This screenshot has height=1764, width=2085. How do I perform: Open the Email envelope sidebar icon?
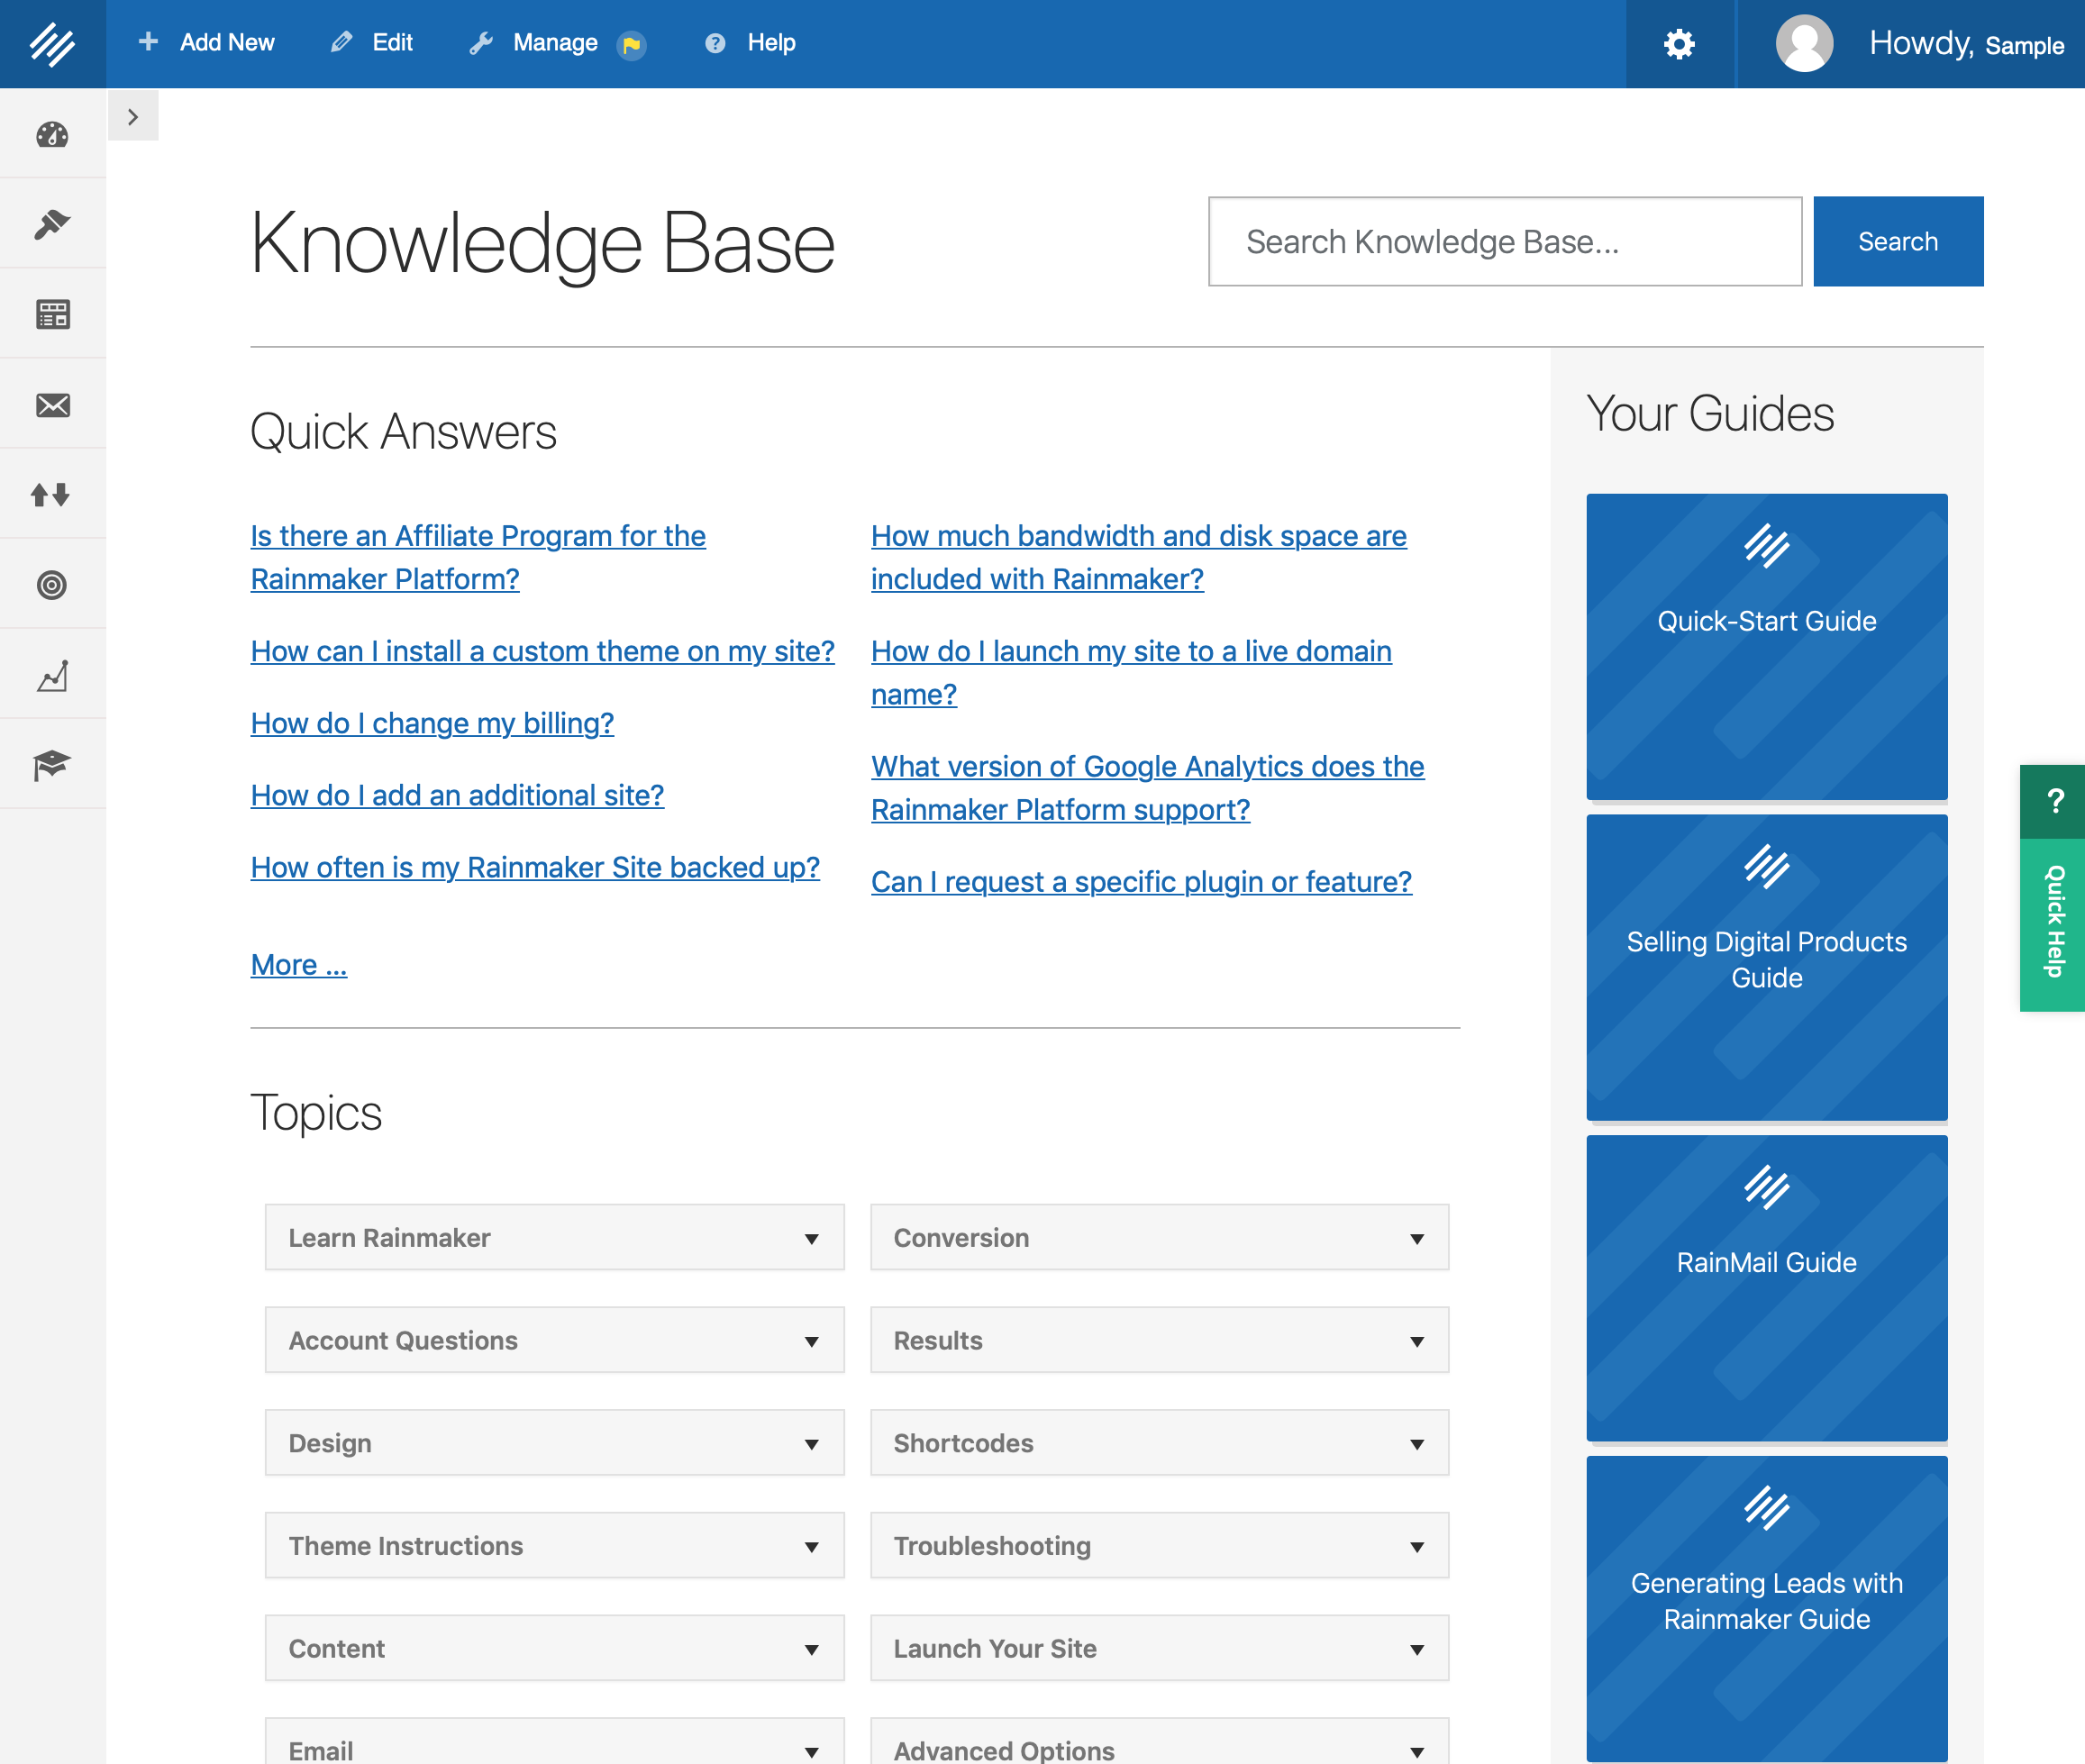pyautogui.click(x=52, y=404)
